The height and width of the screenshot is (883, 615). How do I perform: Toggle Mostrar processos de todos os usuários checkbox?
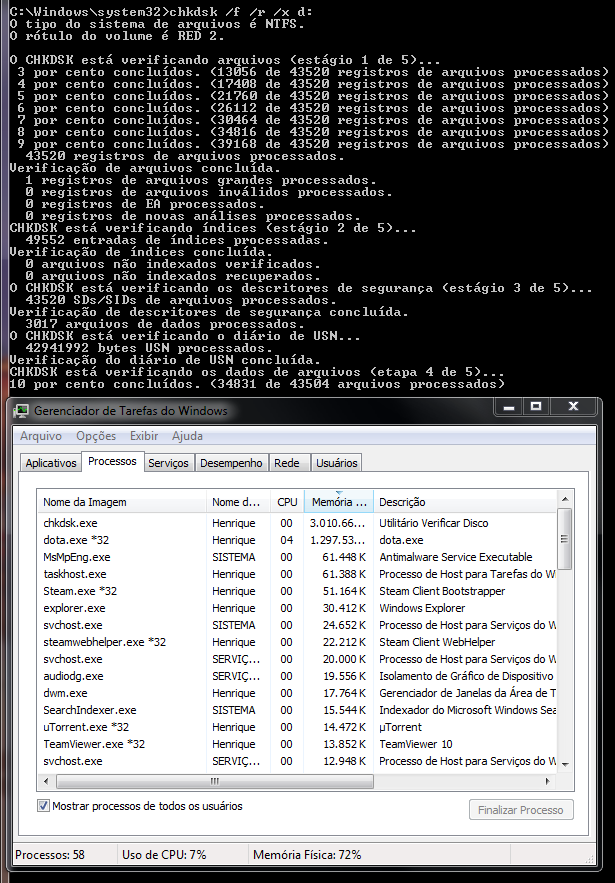43,806
